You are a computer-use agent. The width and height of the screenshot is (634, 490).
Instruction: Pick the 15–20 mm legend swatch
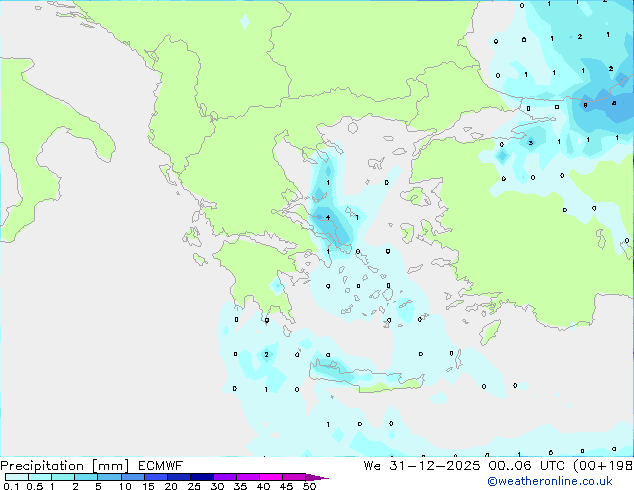point(156,477)
